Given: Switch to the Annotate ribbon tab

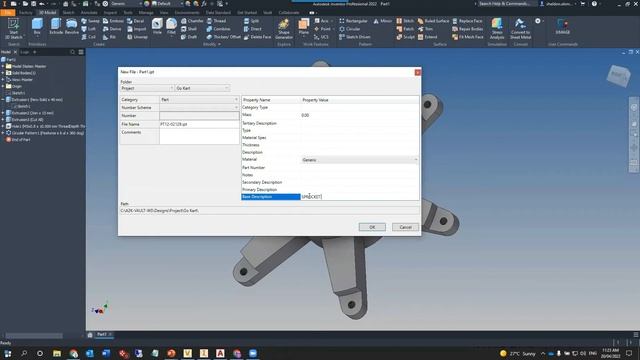Looking at the screenshot, I should pyautogui.click(x=89, y=13).
